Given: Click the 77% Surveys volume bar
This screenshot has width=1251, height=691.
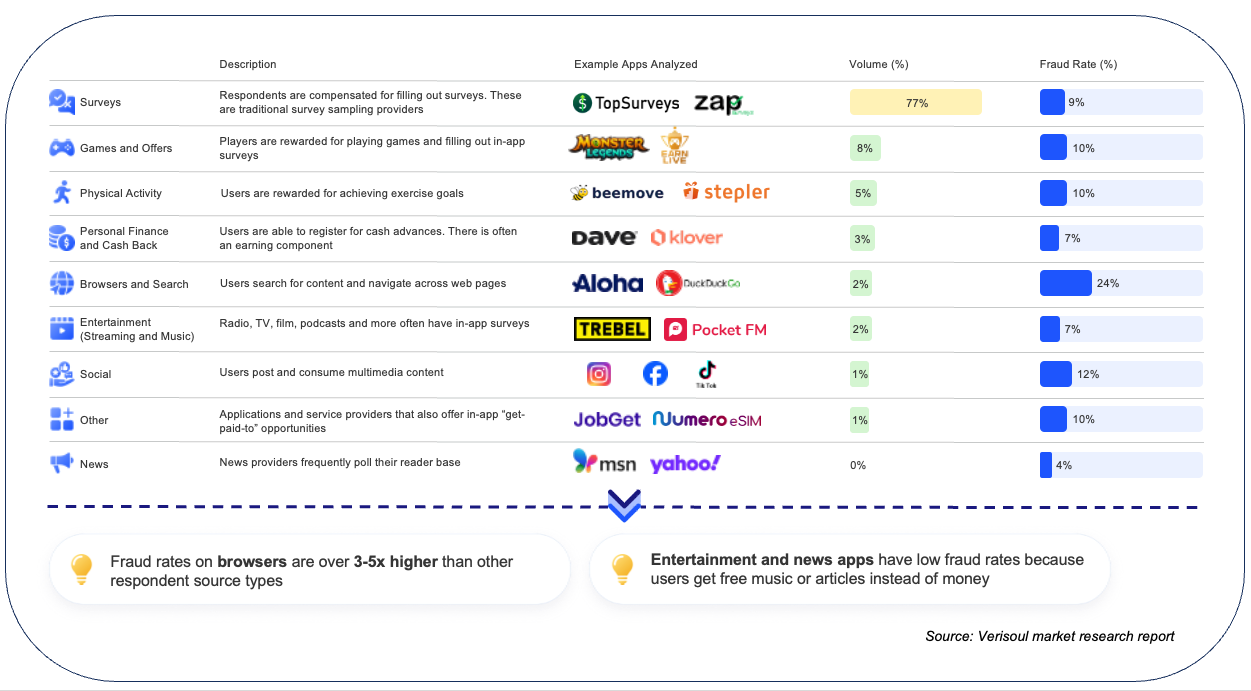Looking at the screenshot, I should pos(916,102).
